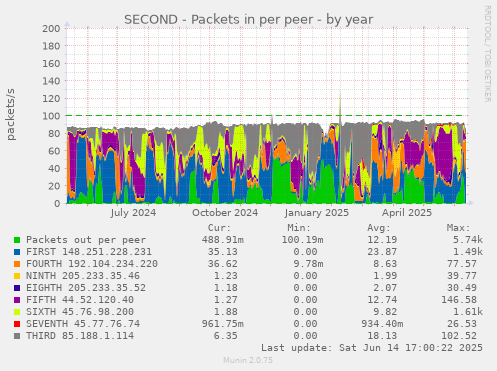This screenshot has height=371, width=497.
Task: Click the Munin 2.0.75 version footer
Action: tap(248, 360)
